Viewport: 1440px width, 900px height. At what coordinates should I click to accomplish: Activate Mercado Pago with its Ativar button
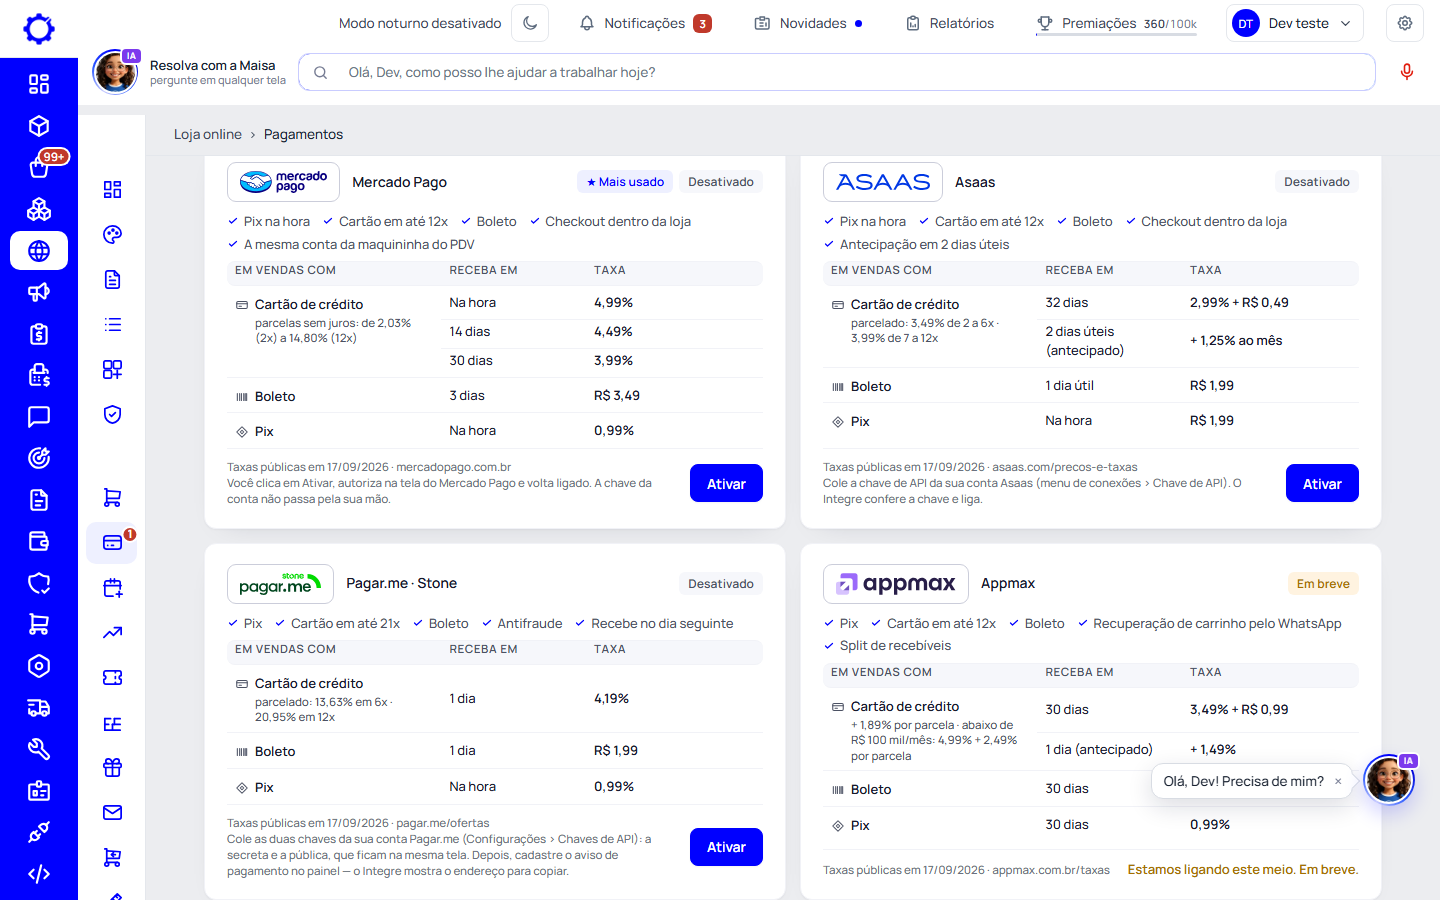pyautogui.click(x=726, y=483)
